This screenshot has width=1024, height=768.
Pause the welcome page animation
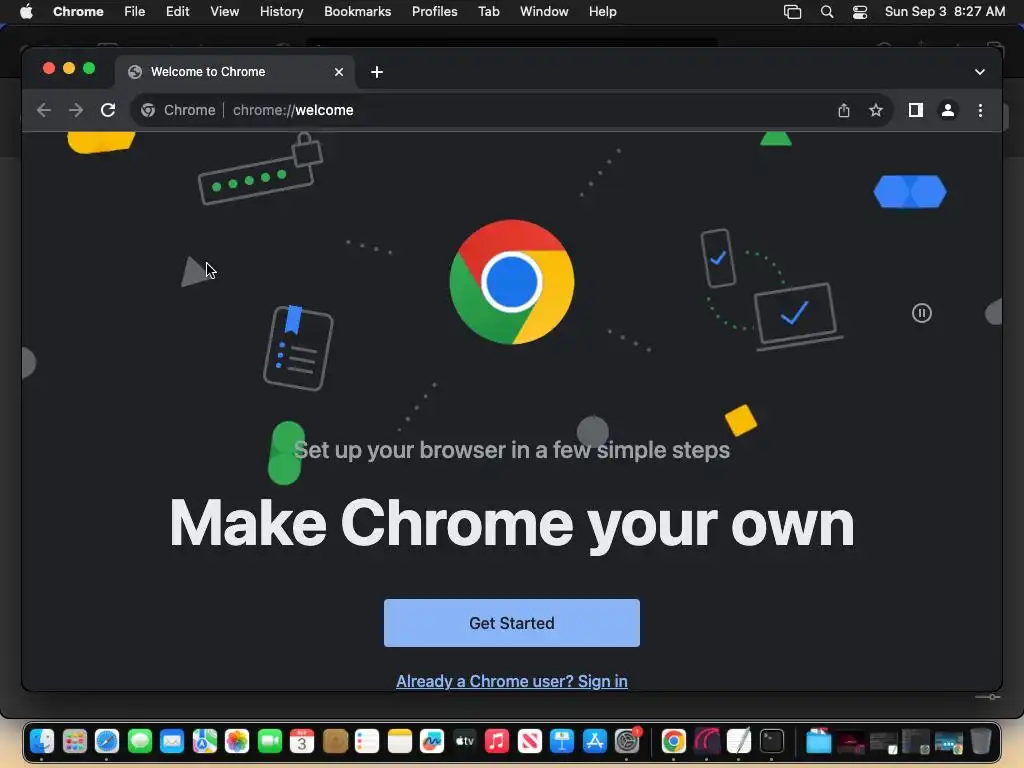pos(921,313)
